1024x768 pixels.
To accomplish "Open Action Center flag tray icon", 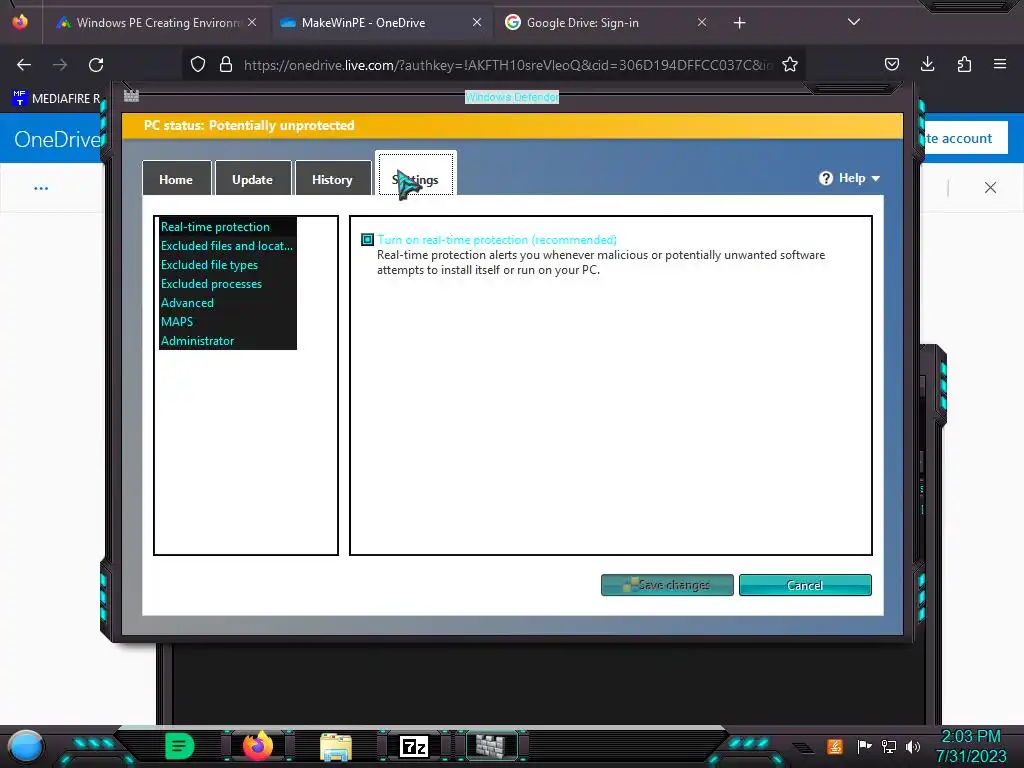I will [x=864, y=746].
